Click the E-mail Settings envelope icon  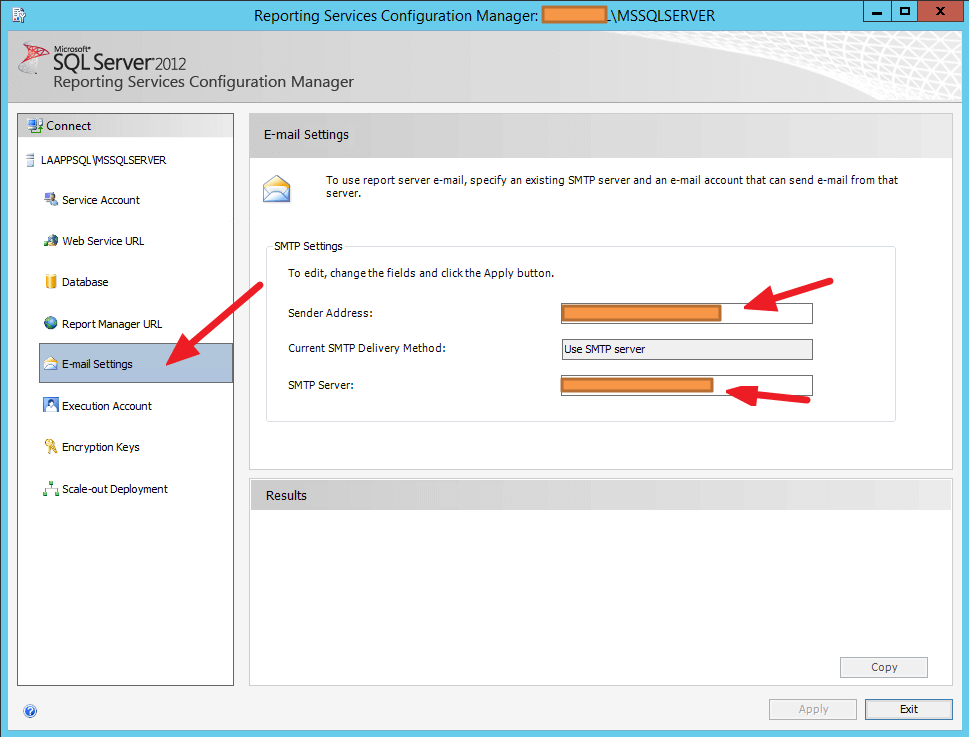tap(51, 364)
